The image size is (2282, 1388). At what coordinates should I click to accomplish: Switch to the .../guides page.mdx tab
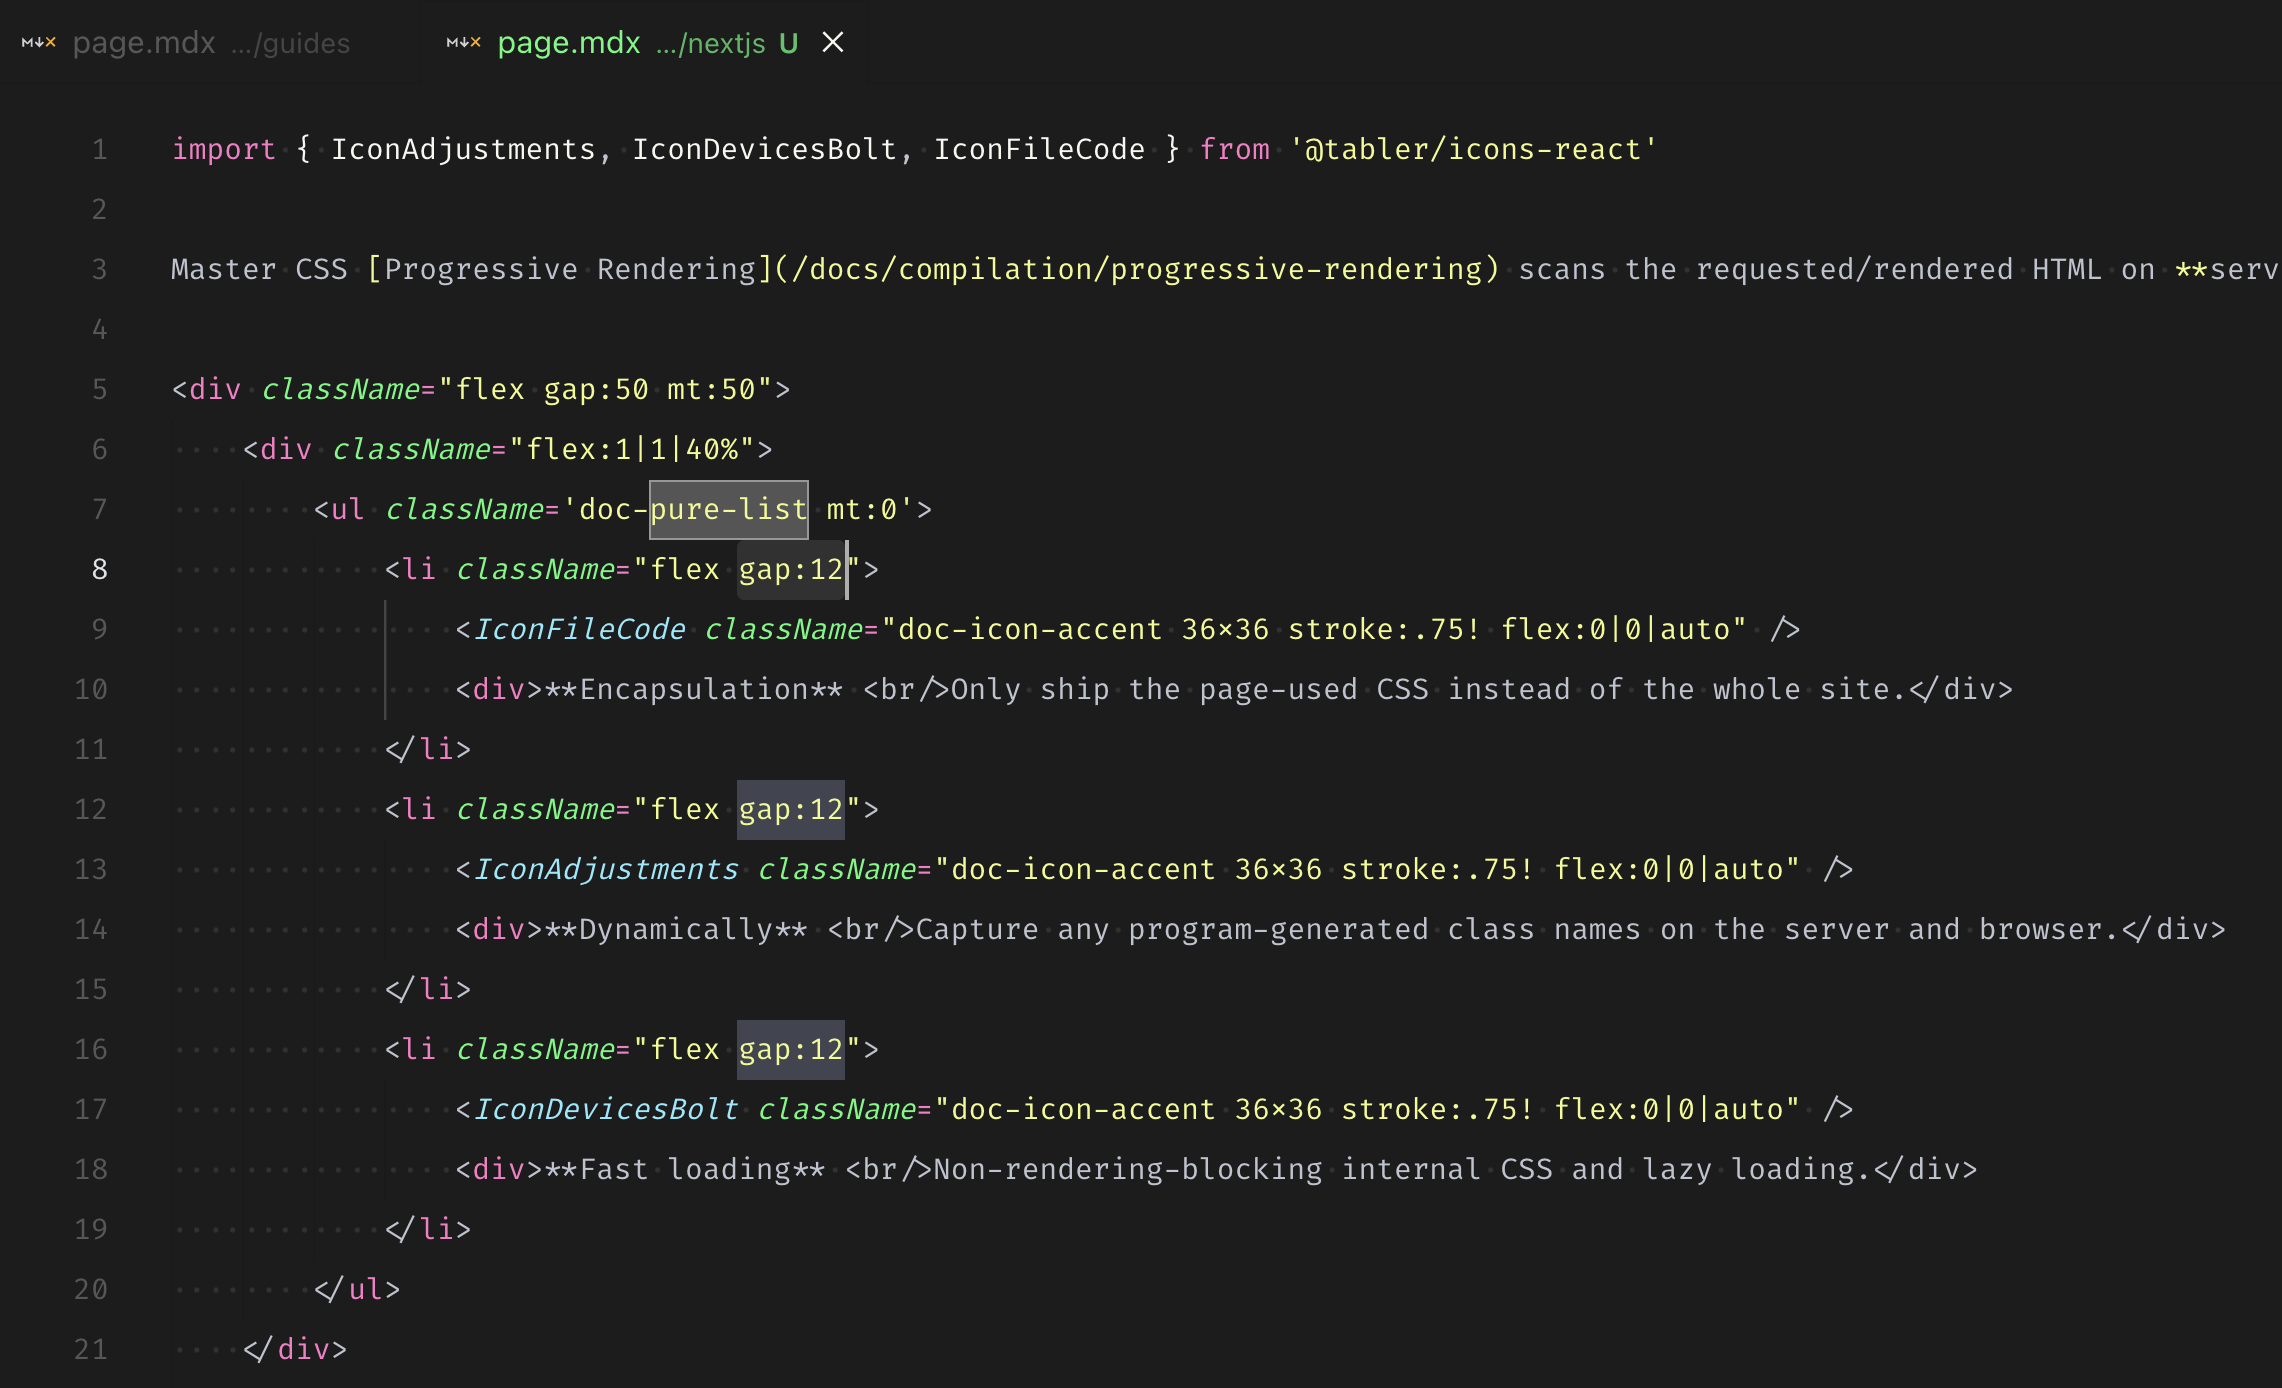(145, 42)
